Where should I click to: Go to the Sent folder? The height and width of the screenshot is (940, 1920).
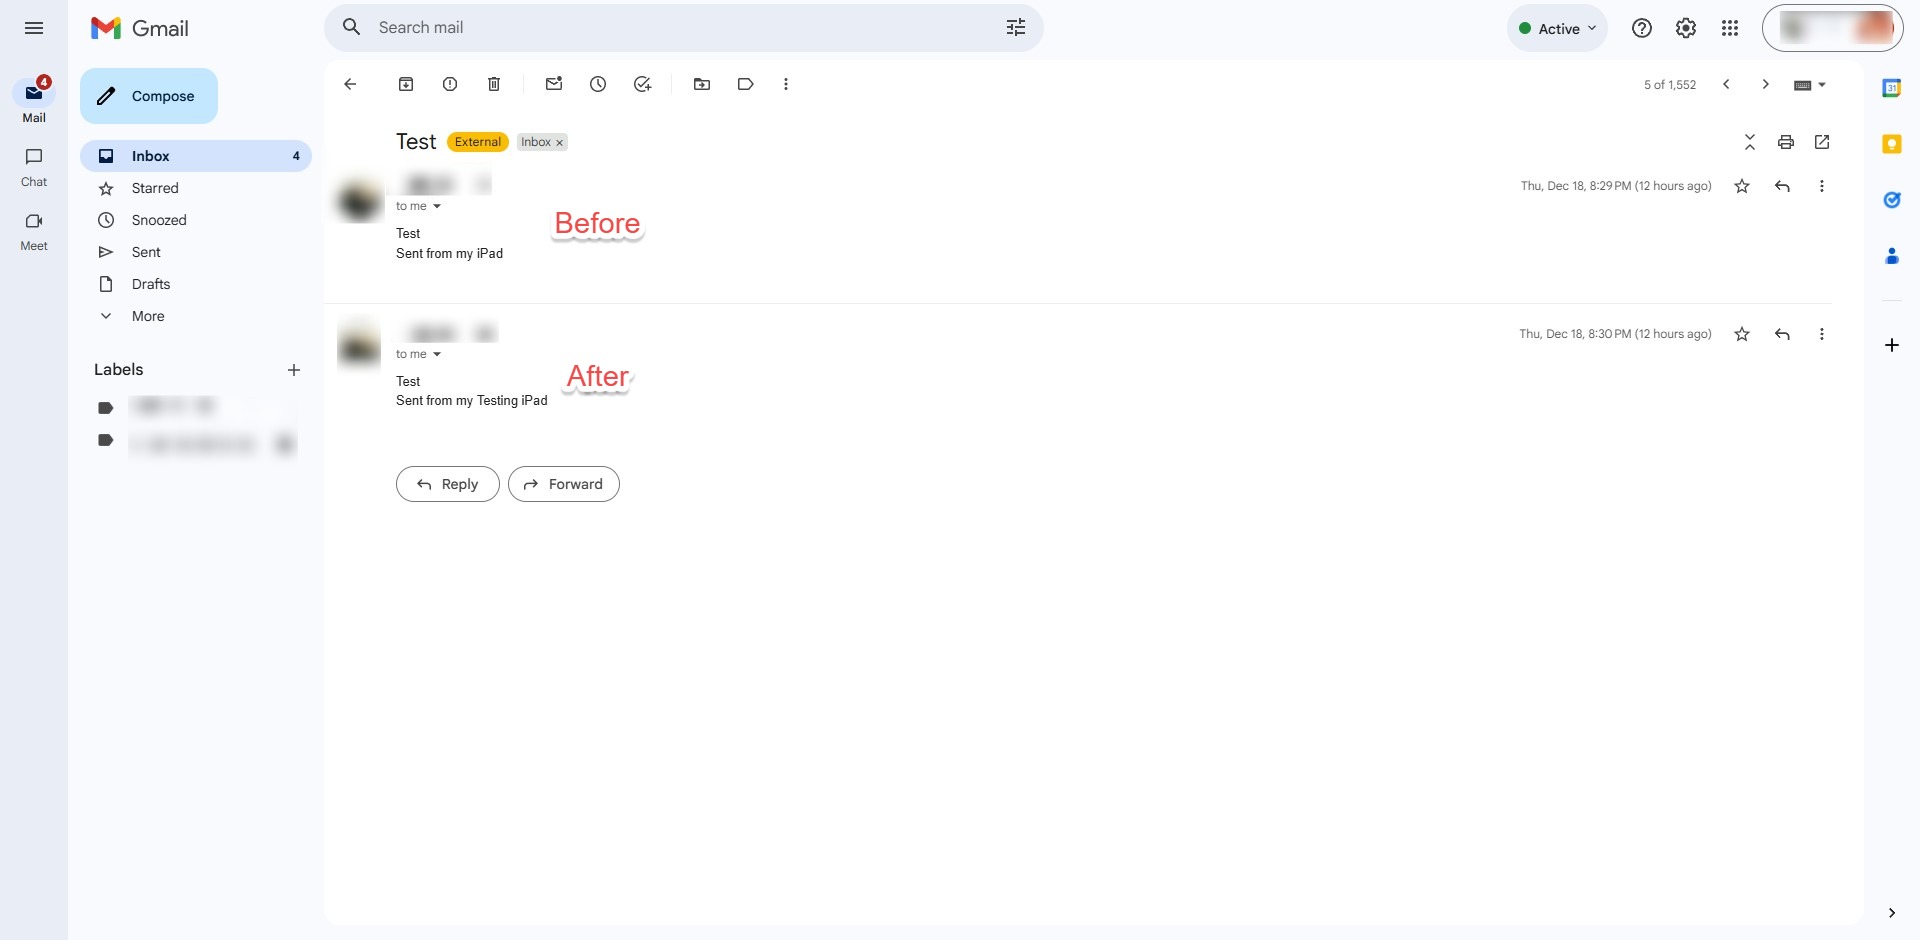146,252
